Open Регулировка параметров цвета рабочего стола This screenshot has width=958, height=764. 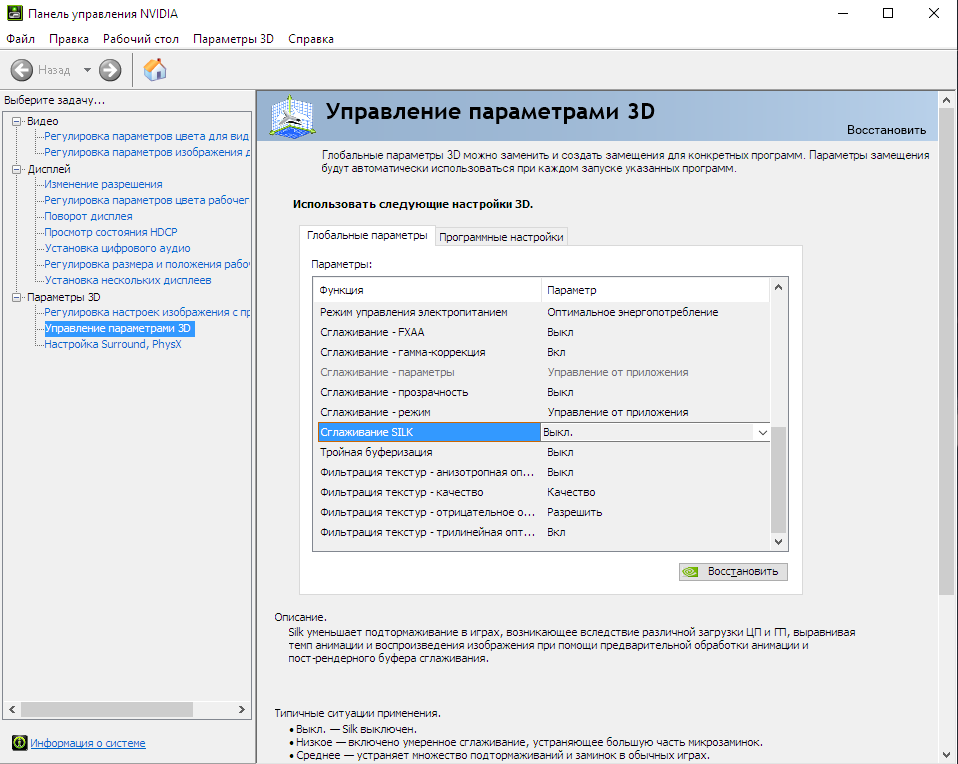[x=147, y=200]
